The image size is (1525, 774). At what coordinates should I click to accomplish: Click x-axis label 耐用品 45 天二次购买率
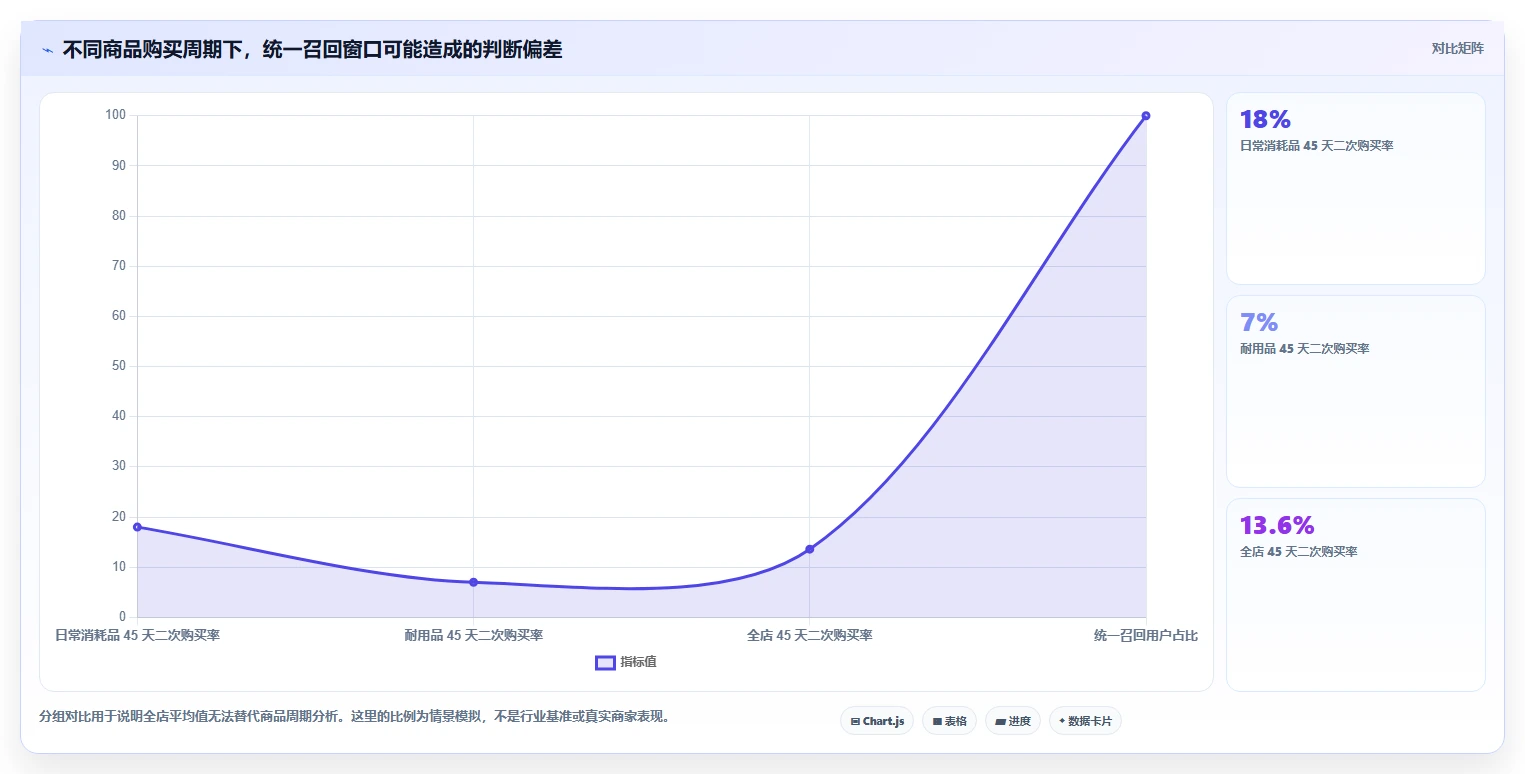coord(473,635)
